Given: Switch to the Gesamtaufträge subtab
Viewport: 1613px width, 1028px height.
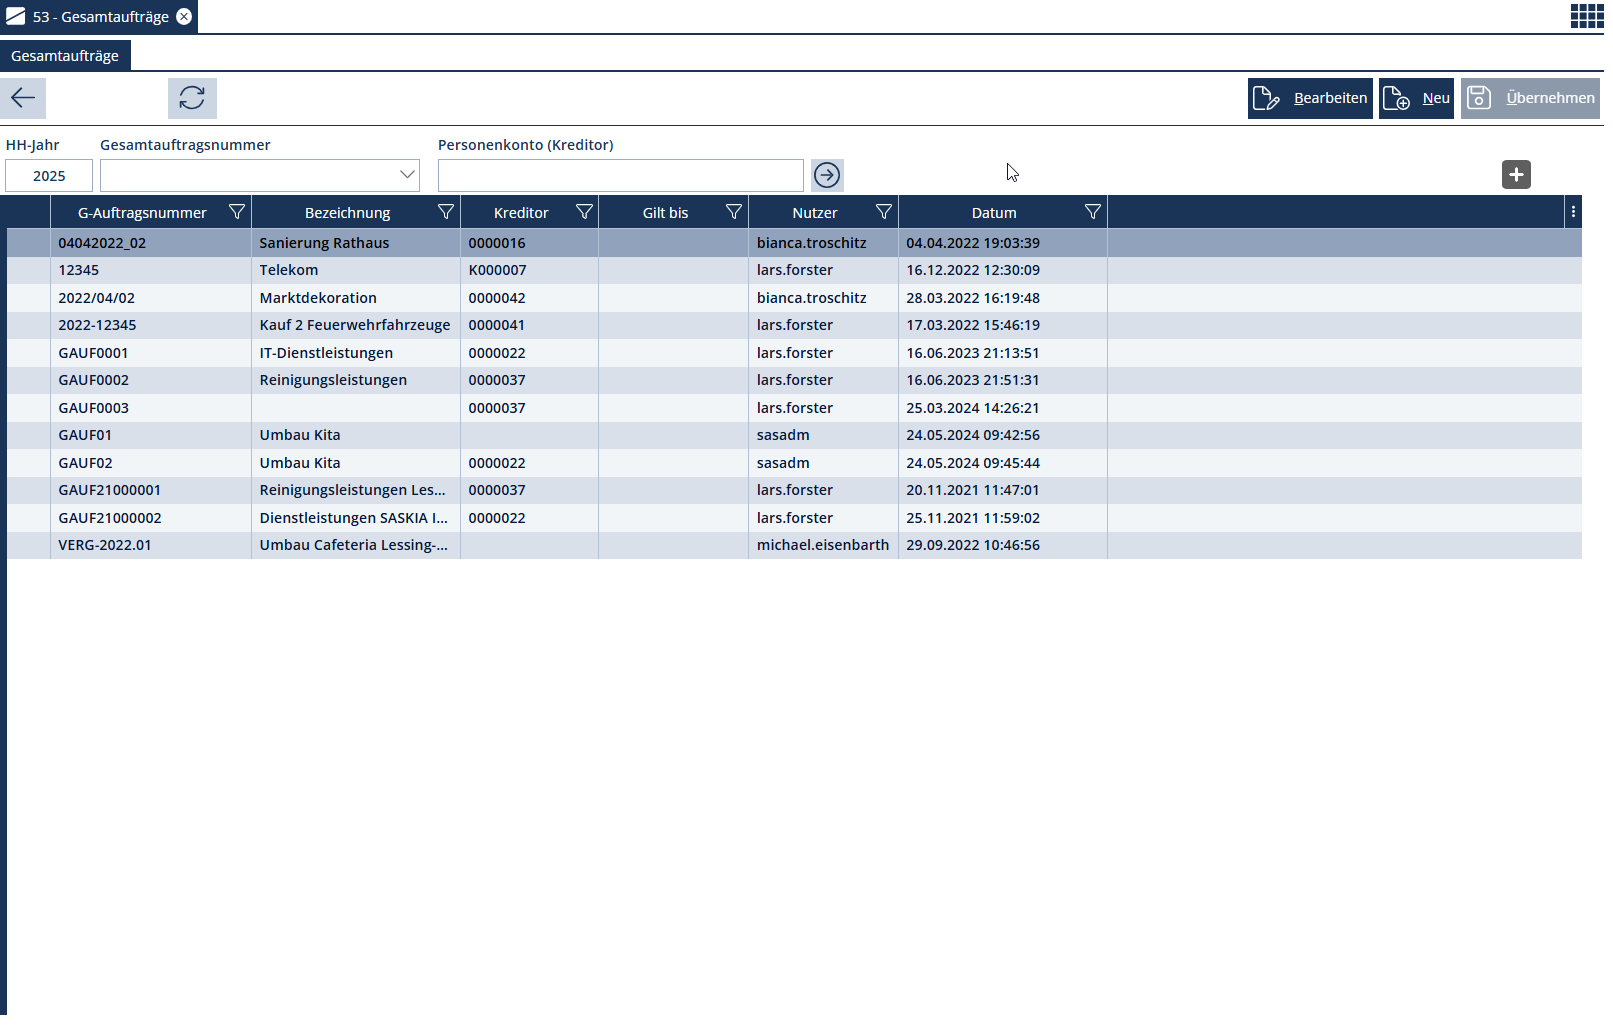Looking at the screenshot, I should click(65, 56).
